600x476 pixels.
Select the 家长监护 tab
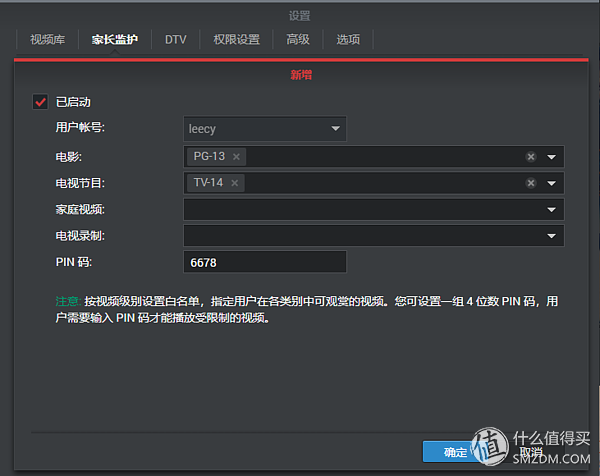[x=115, y=39]
